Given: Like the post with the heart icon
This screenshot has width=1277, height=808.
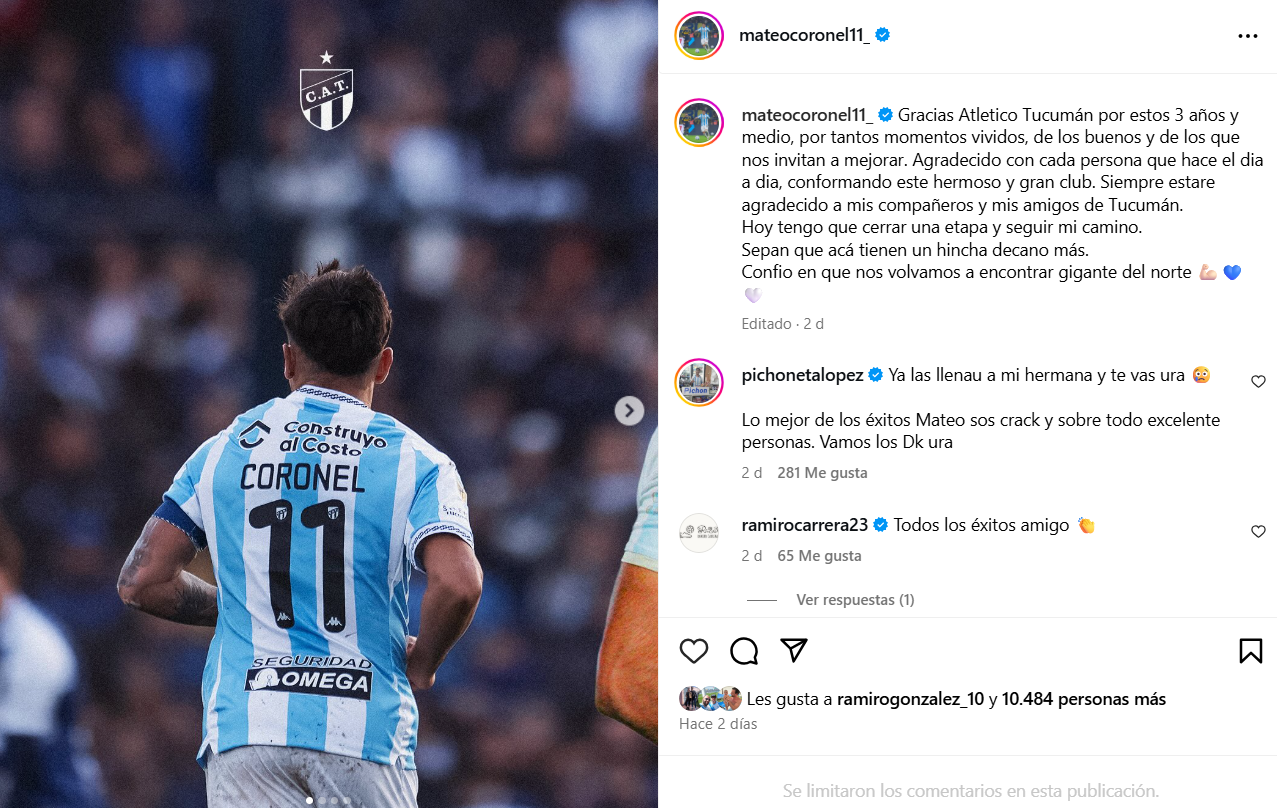Looking at the screenshot, I should (x=694, y=651).
